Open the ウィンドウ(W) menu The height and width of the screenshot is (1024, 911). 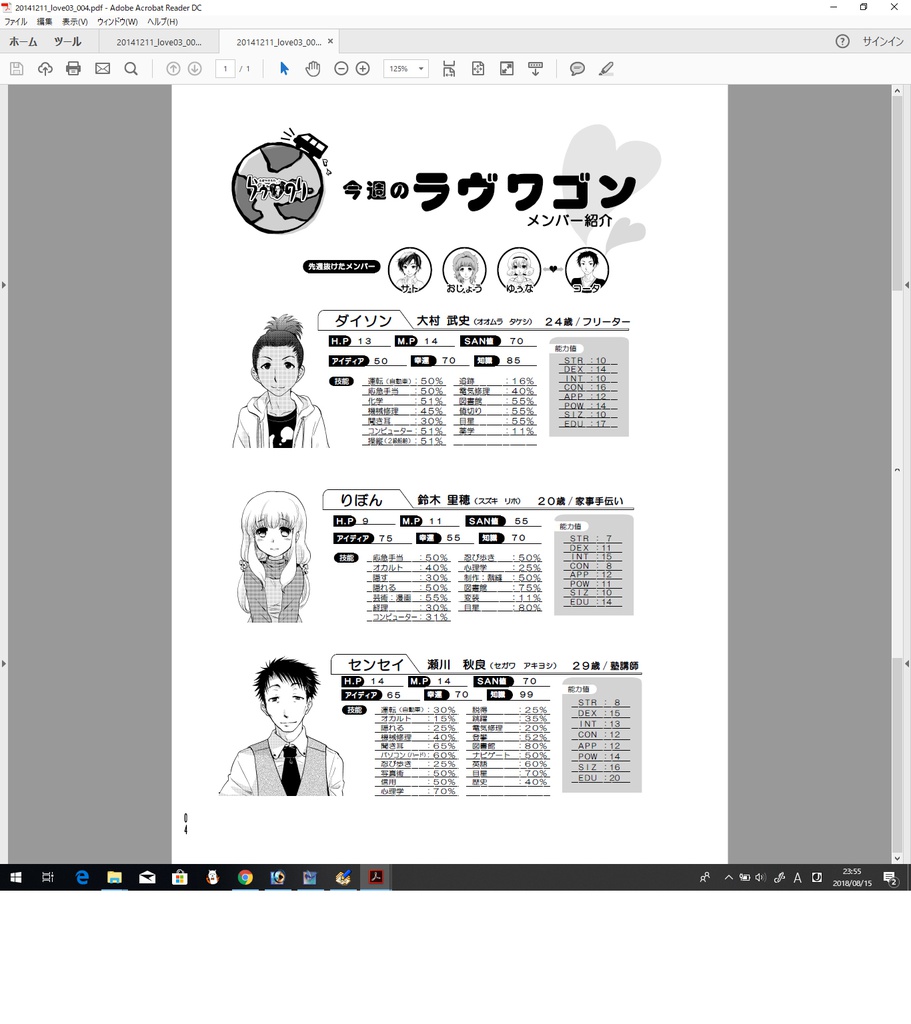(118, 22)
